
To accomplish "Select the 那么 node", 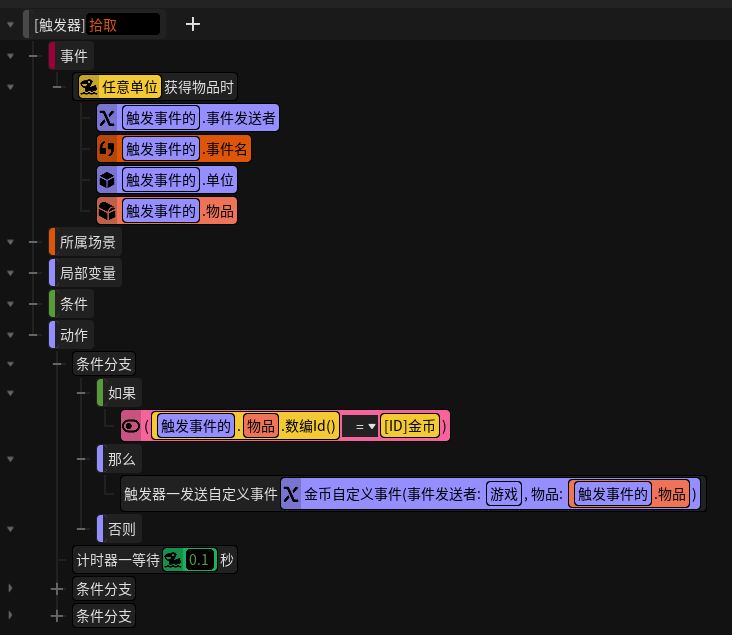I will coord(120,459).
